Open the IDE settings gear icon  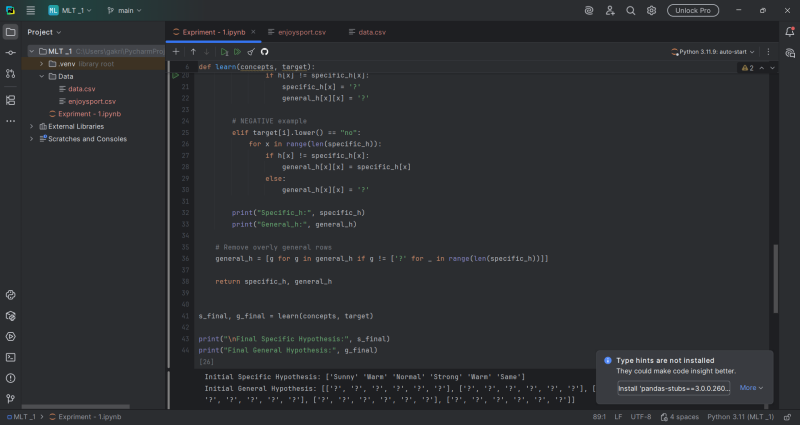coord(652,10)
